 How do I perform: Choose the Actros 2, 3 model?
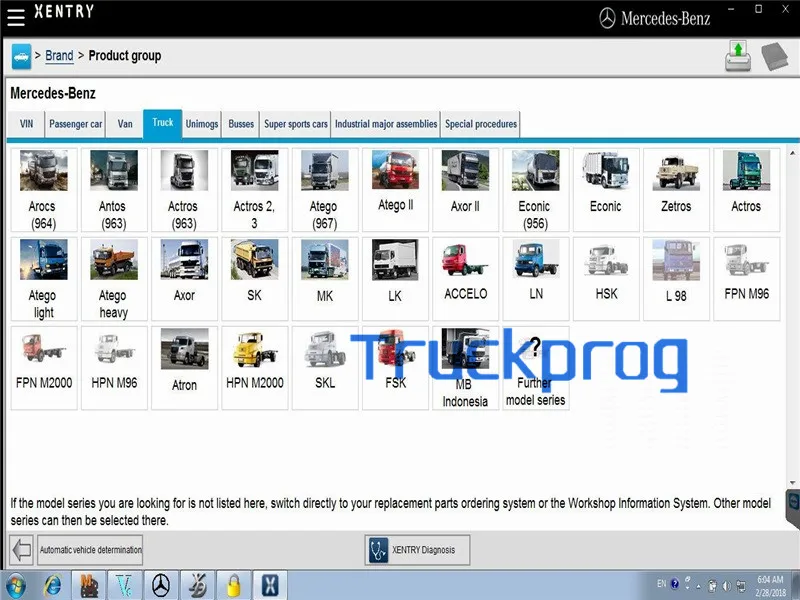(x=255, y=190)
